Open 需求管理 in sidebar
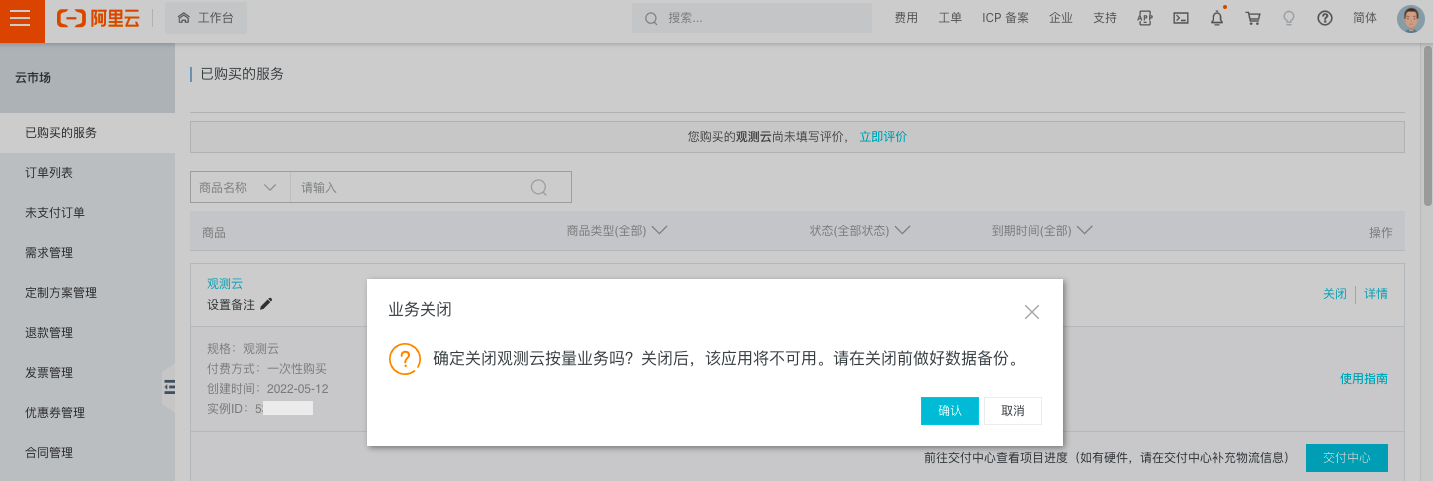 (87, 252)
